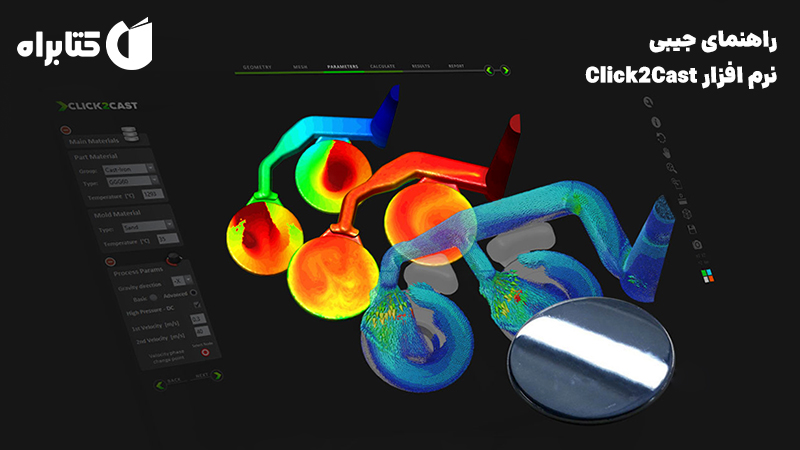Select the pan hand tool icon

coord(666,153)
